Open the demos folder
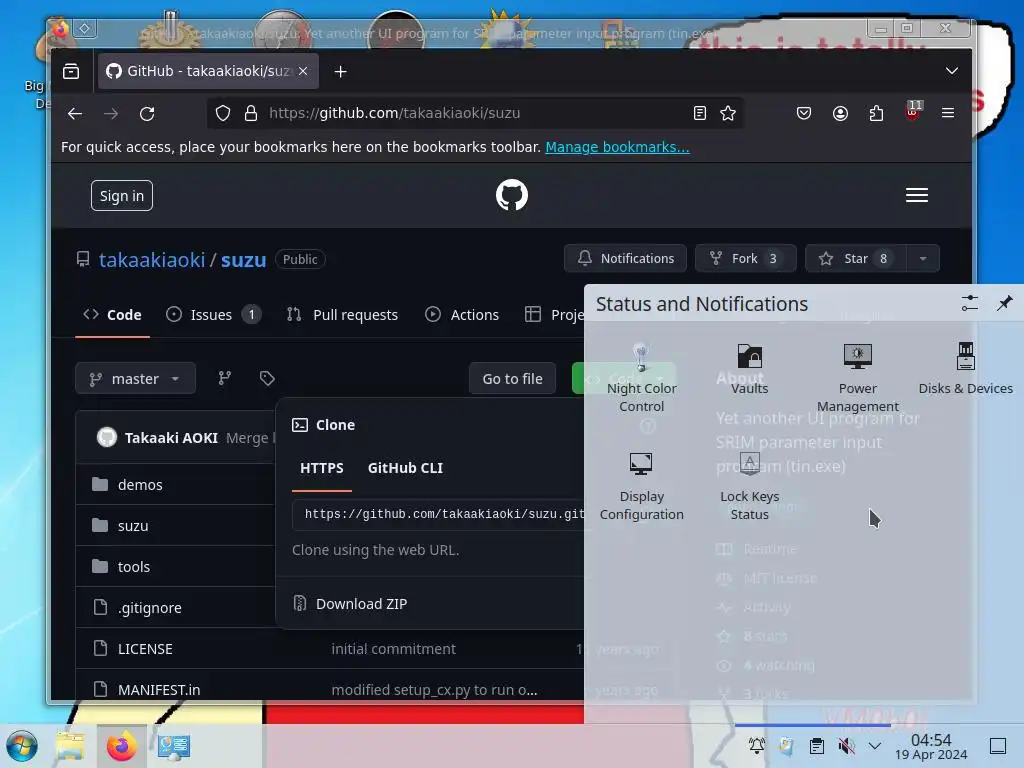This screenshot has width=1024, height=768. [140, 485]
